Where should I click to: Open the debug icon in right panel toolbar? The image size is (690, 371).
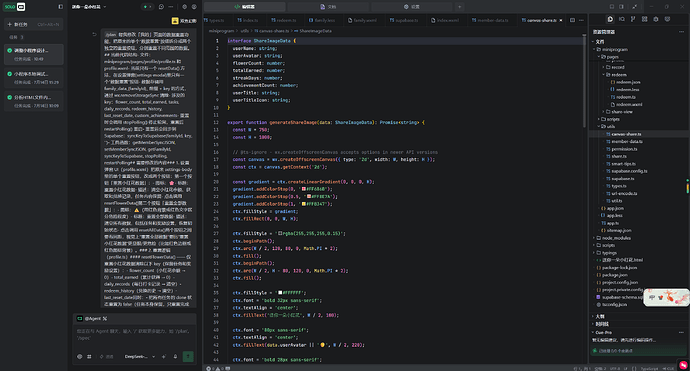point(656,19)
